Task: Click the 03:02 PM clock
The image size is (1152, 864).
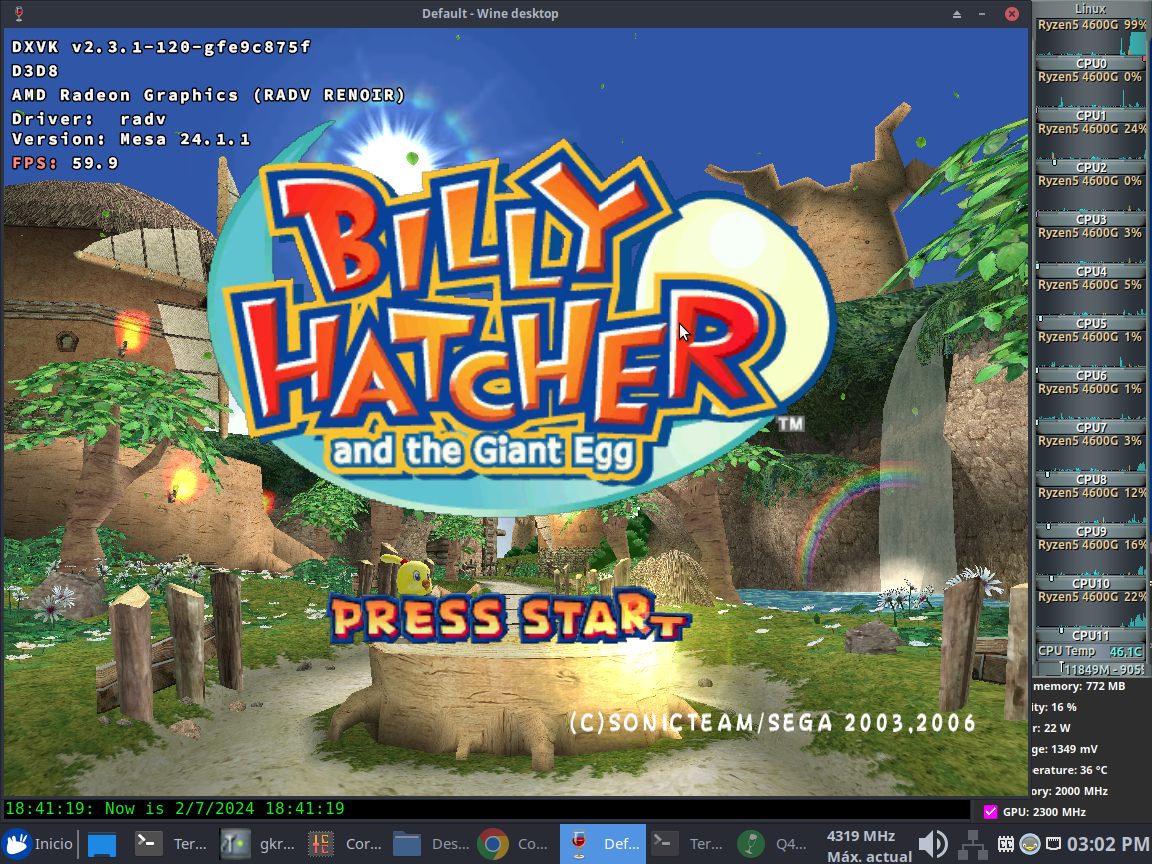Action: [1107, 844]
